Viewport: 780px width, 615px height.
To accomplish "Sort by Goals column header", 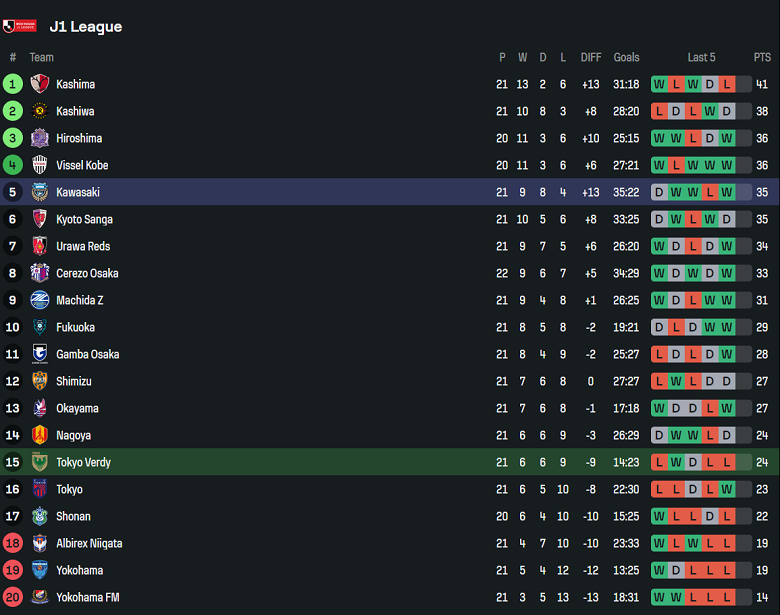I will click(x=626, y=57).
